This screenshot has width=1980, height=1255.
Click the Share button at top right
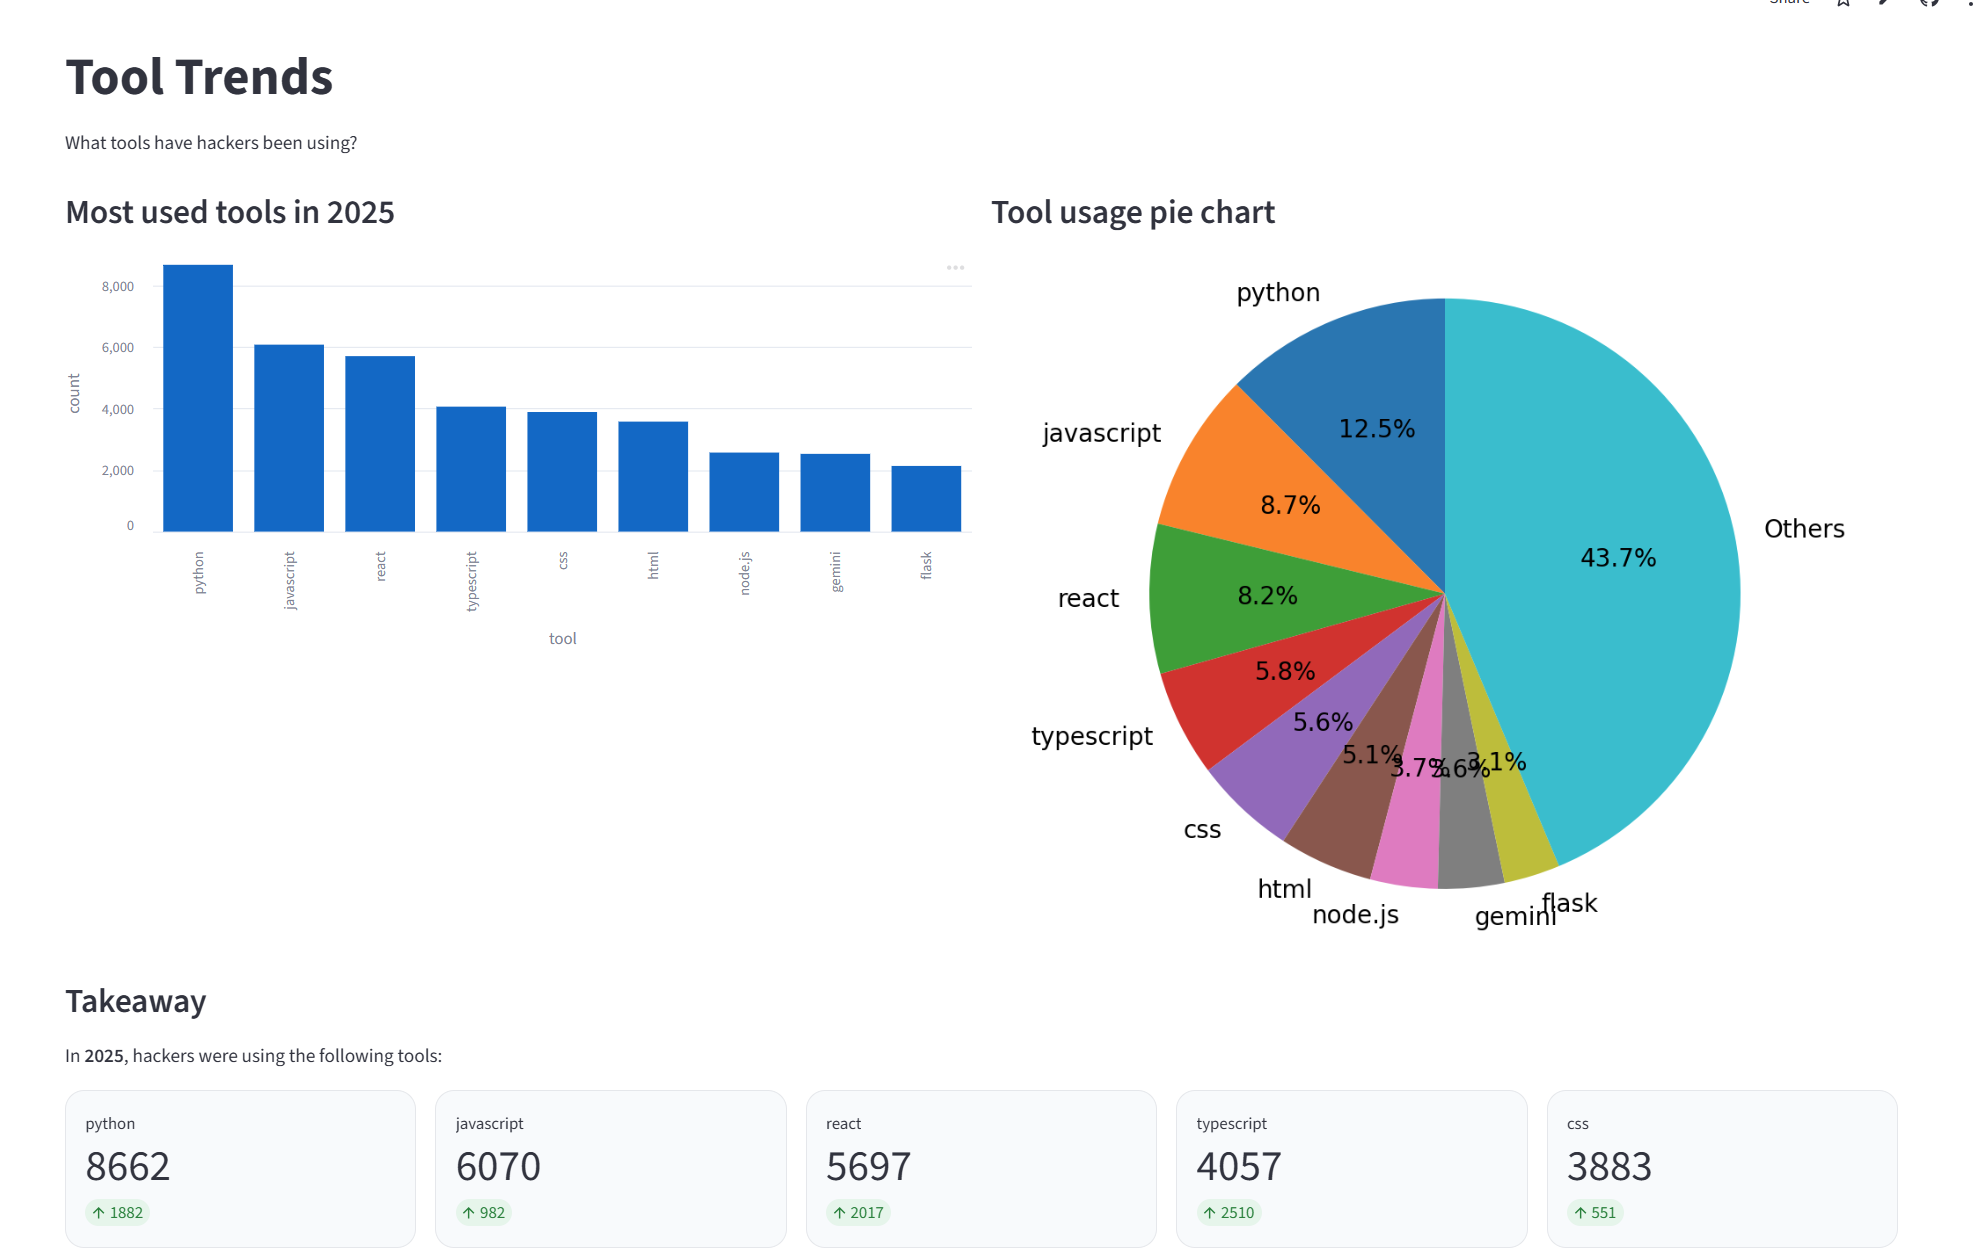pyautogui.click(x=1789, y=3)
